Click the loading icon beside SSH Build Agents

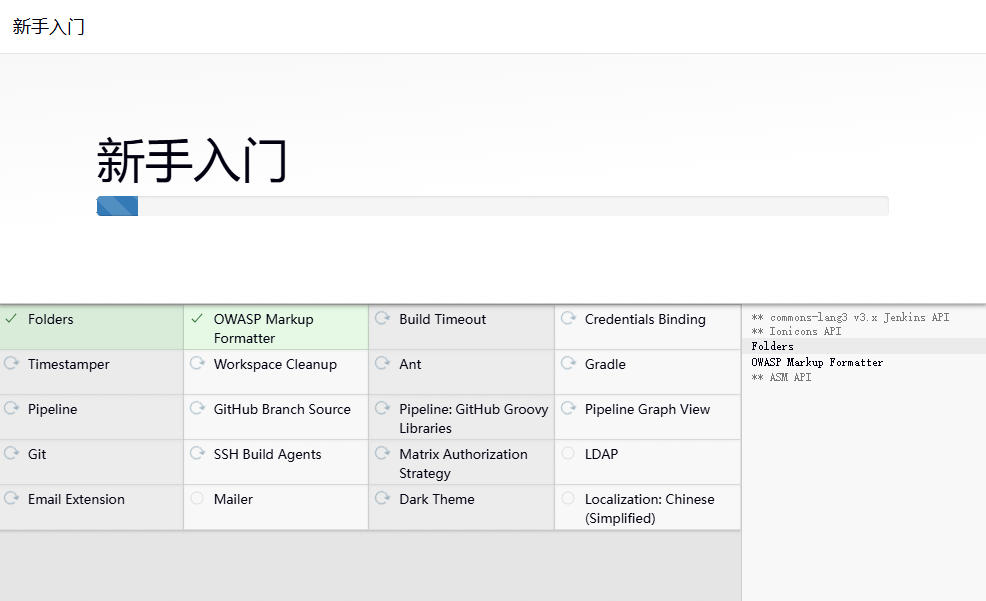(197, 453)
